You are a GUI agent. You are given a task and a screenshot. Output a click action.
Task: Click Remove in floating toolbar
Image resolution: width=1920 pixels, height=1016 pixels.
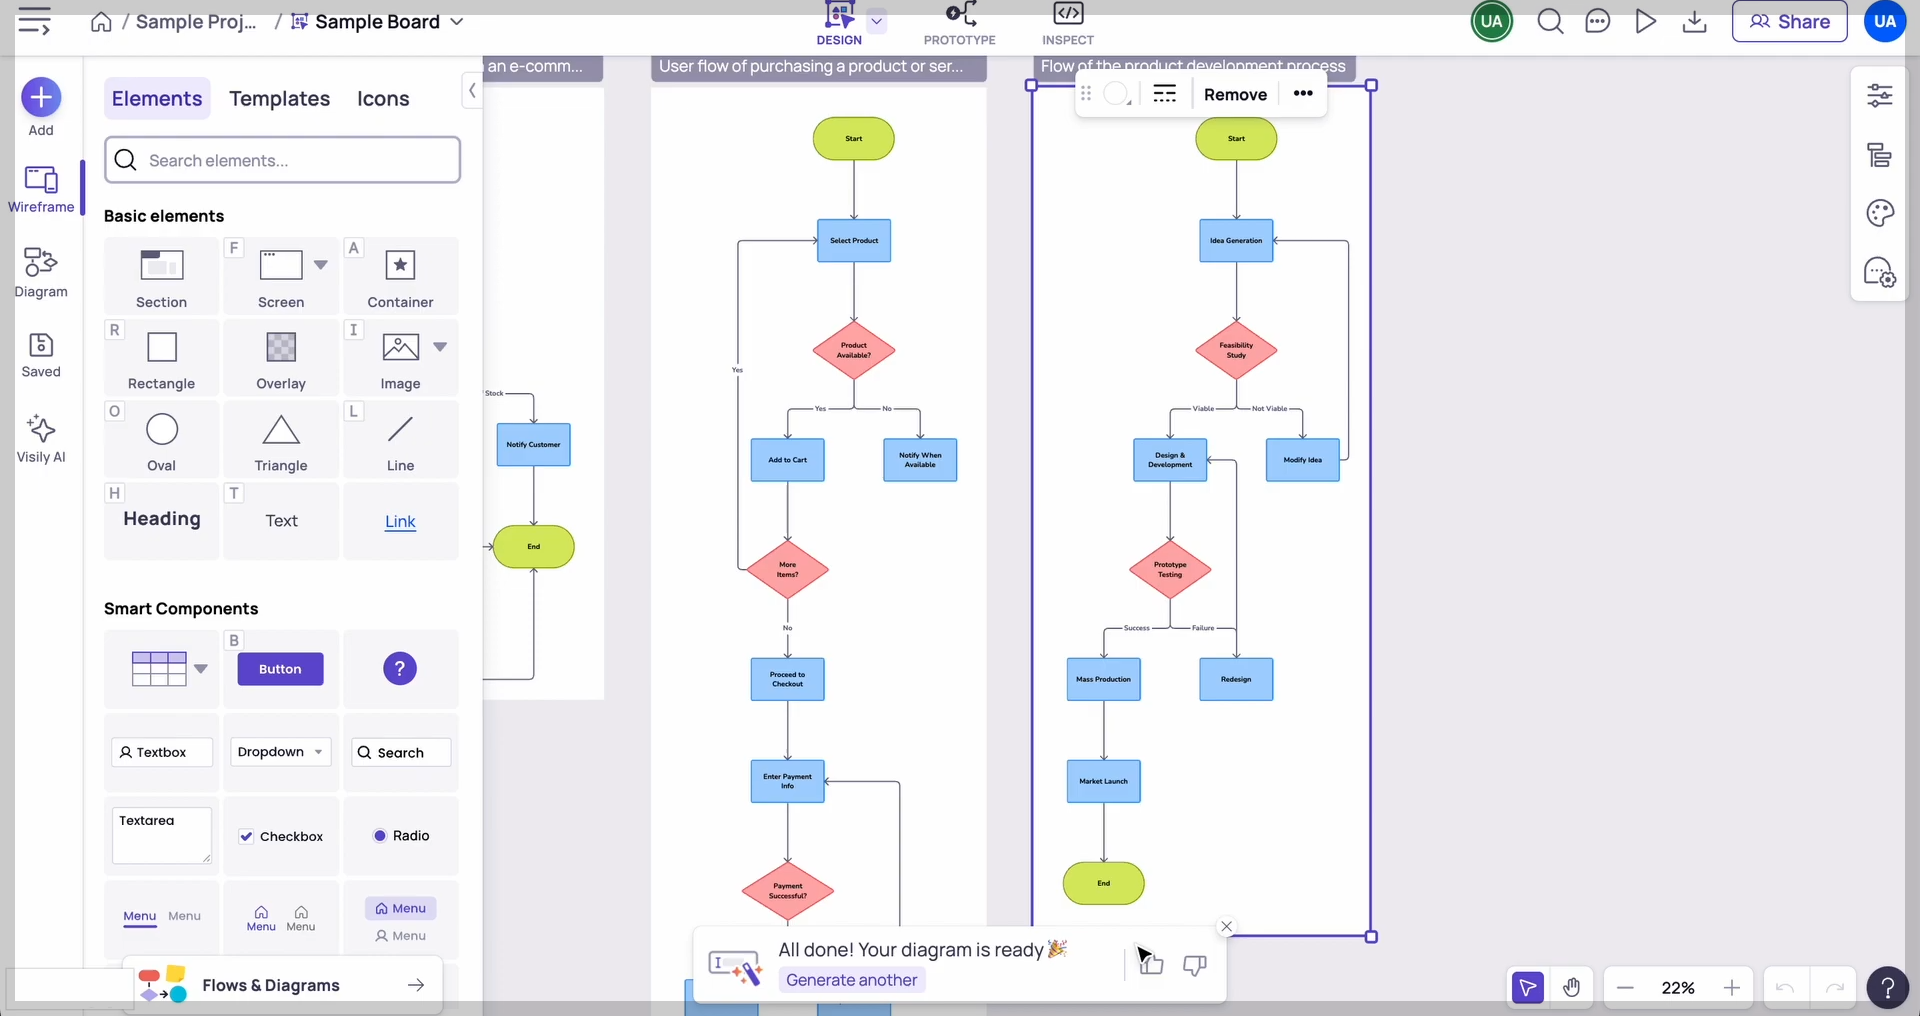[1235, 94]
